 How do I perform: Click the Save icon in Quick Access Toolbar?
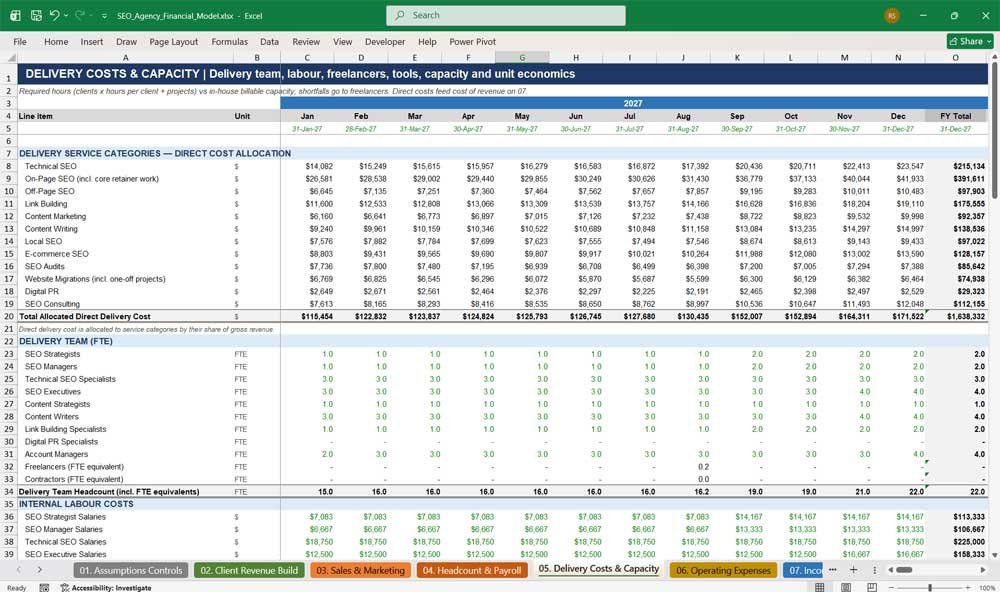[36, 15]
